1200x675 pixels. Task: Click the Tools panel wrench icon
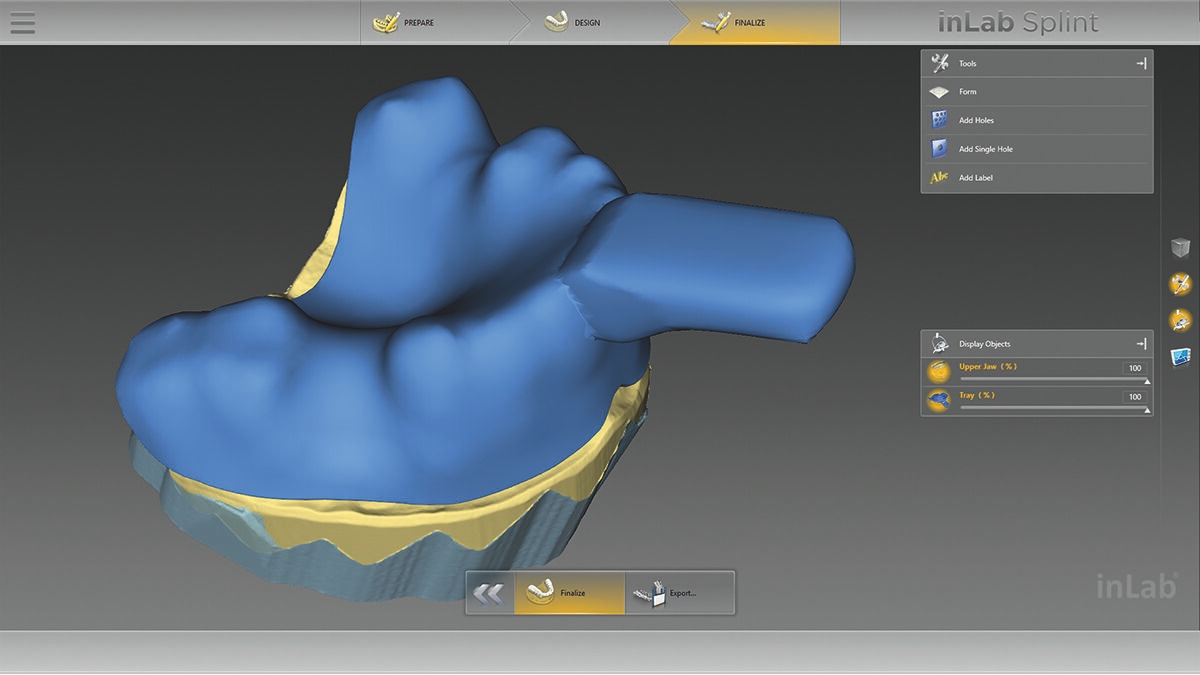pyautogui.click(x=939, y=63)
